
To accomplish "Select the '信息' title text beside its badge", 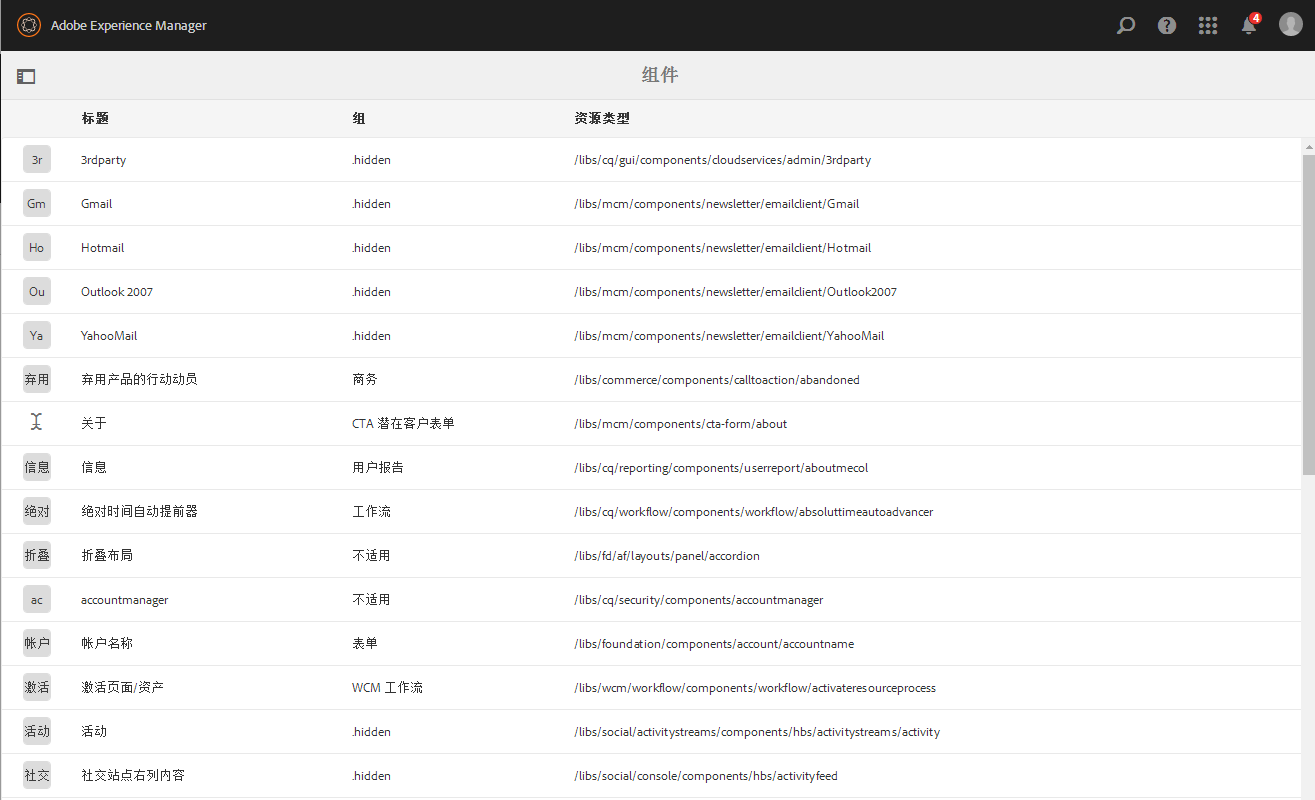I will click(94, 468).
